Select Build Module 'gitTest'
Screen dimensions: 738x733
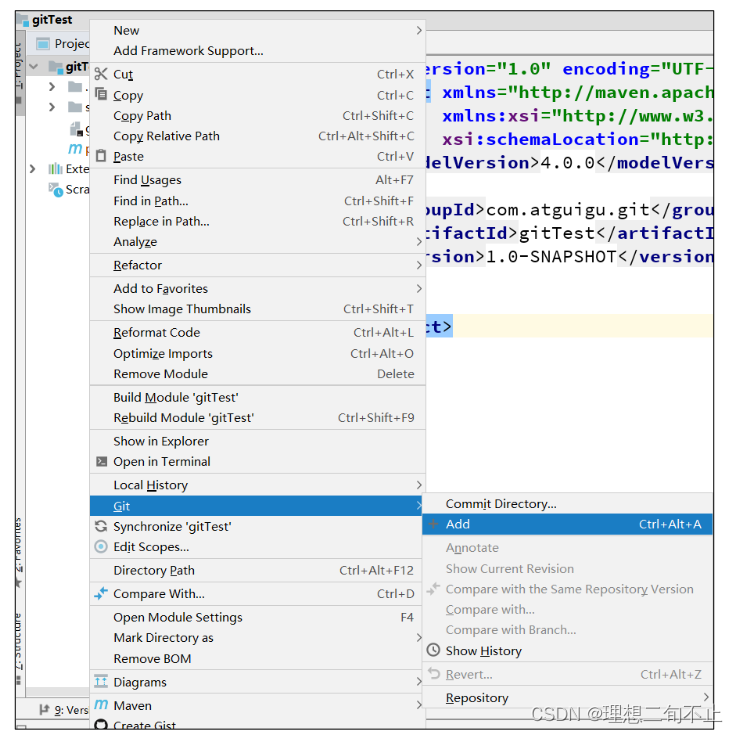tap(257, 397)
